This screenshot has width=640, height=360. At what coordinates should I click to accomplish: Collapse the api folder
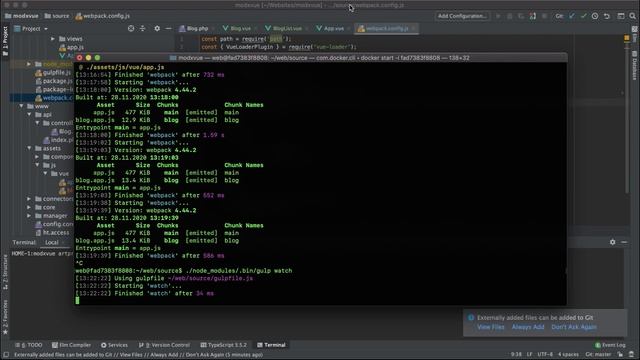pyautogui.click(x=29, y=115)
